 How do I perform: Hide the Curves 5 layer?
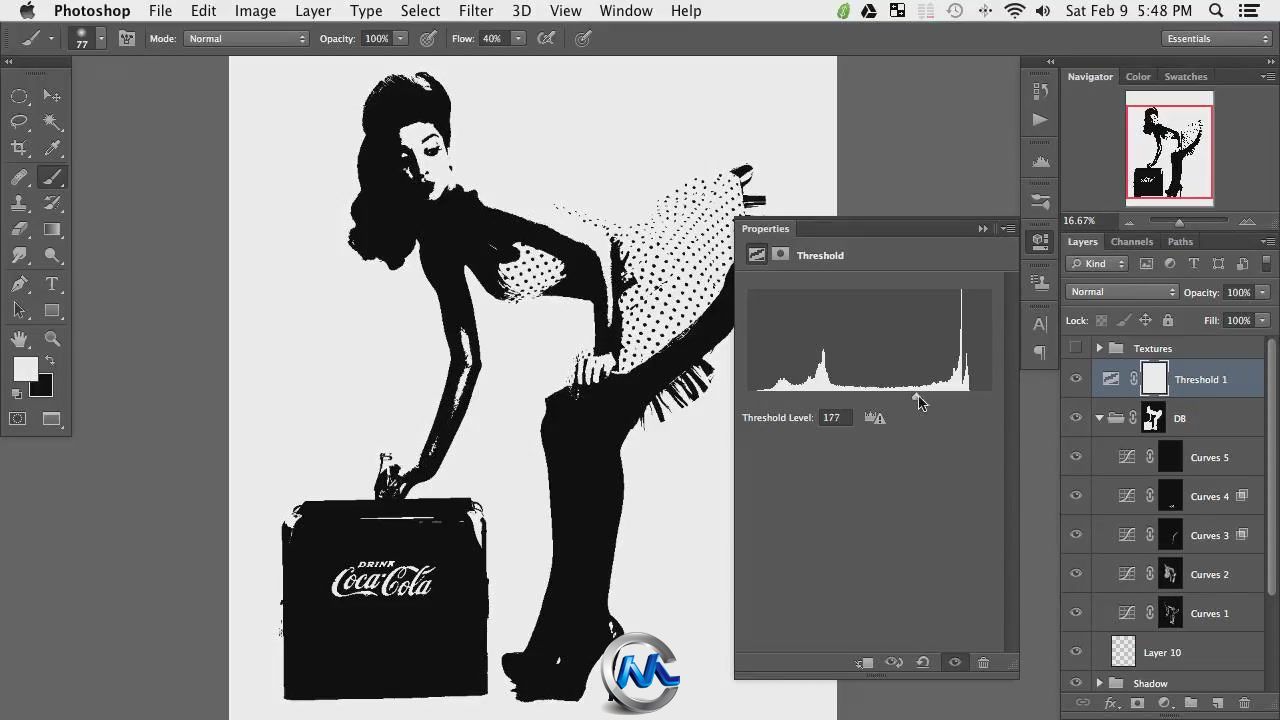1076,457
